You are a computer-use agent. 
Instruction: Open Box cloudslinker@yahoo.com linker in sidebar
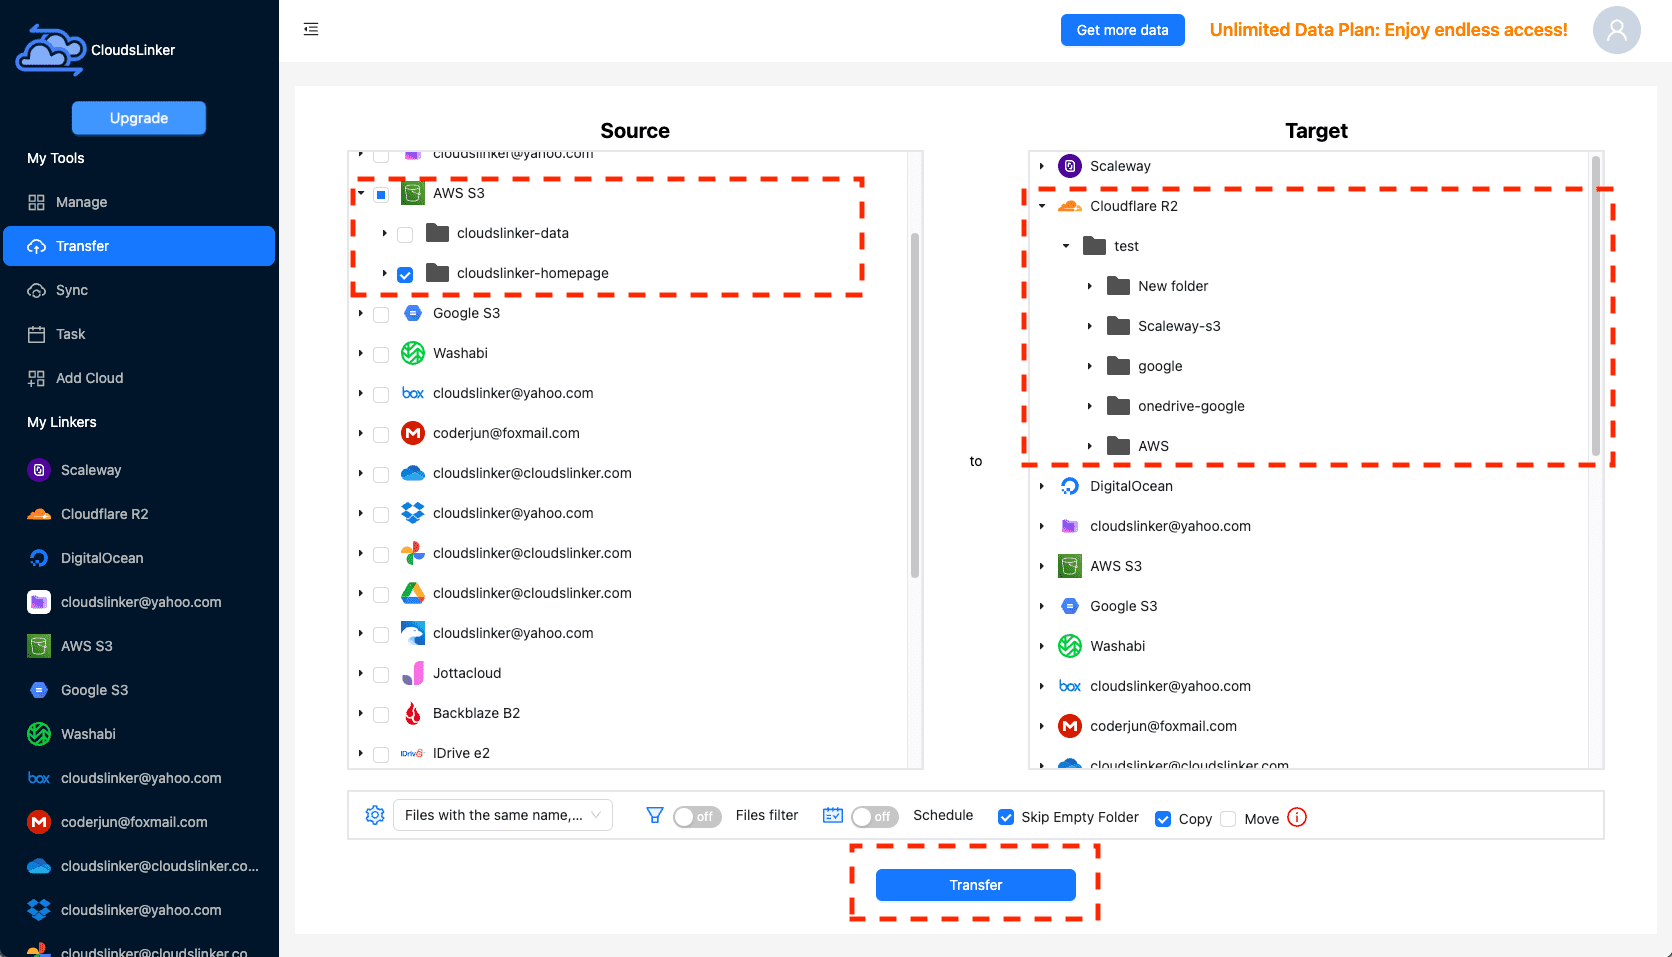coord(139,778)
